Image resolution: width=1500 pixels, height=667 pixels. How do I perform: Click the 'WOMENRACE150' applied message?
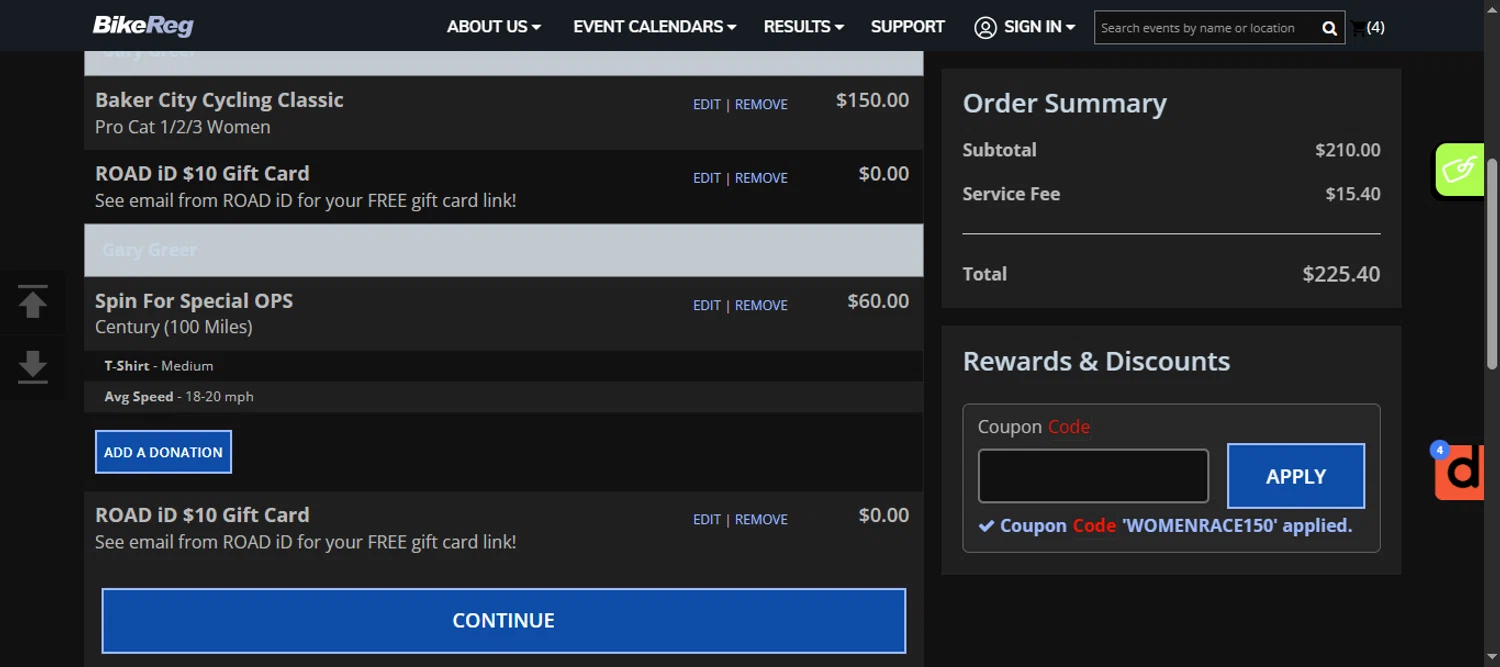1165,525
